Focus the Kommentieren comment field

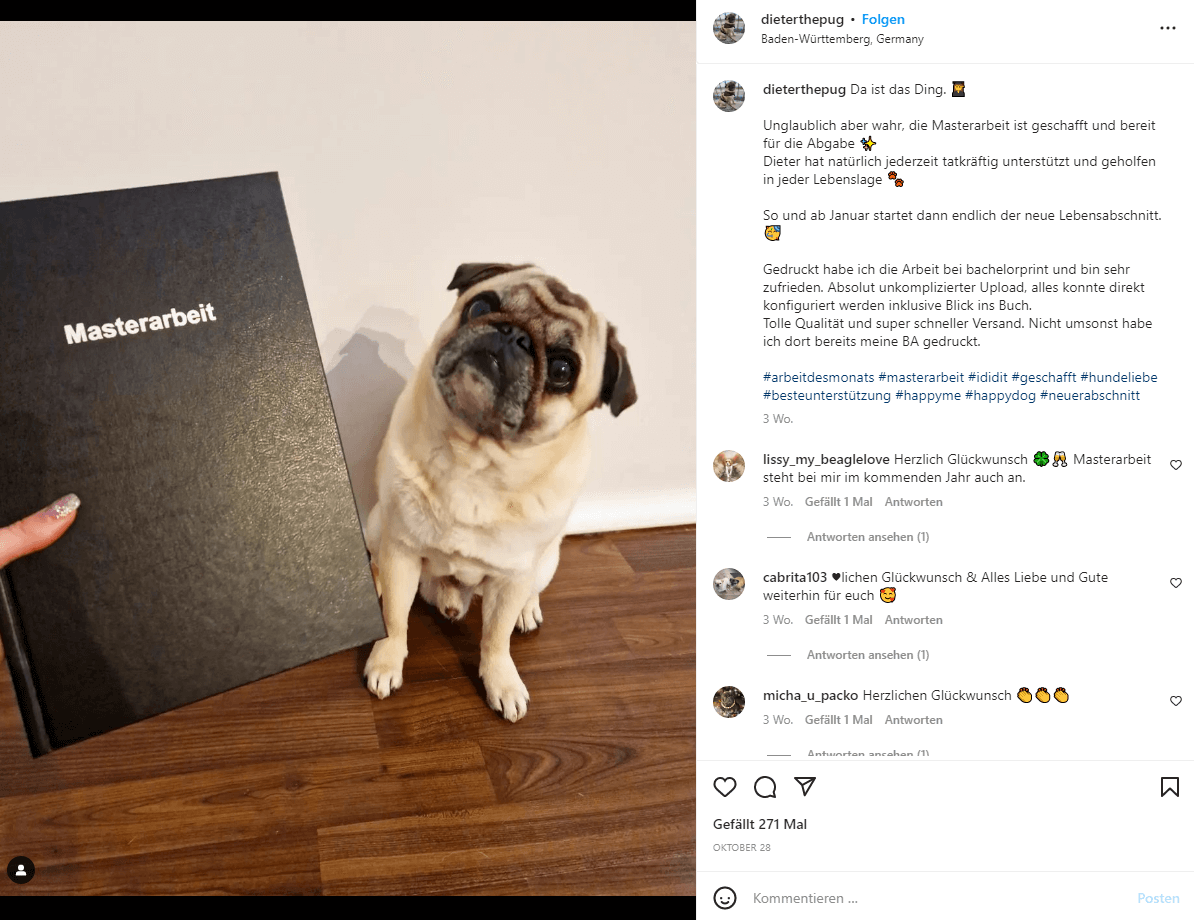pyautogui.click(x=937, y=899)
